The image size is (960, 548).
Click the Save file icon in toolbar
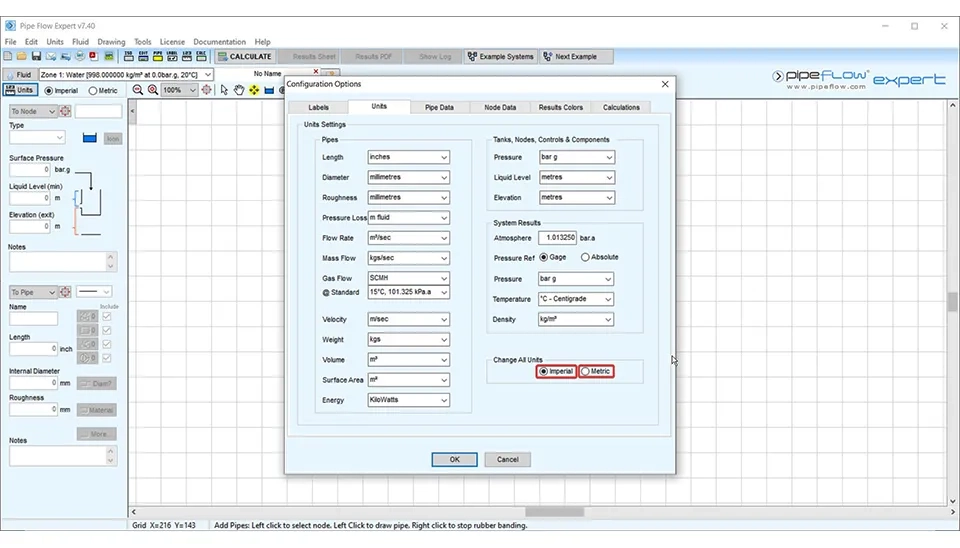click(x=36, y=57)
